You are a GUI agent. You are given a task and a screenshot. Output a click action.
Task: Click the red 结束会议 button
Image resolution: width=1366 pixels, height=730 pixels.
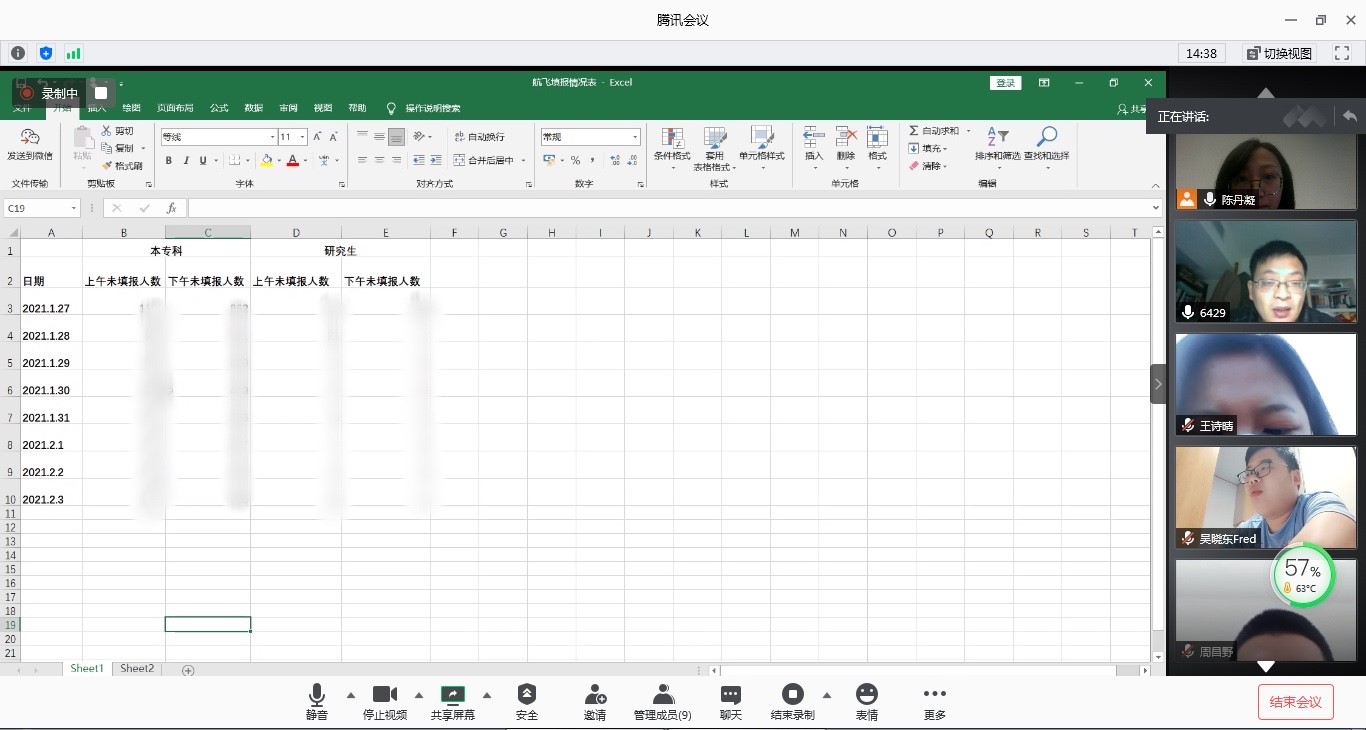coord(1295,702)
